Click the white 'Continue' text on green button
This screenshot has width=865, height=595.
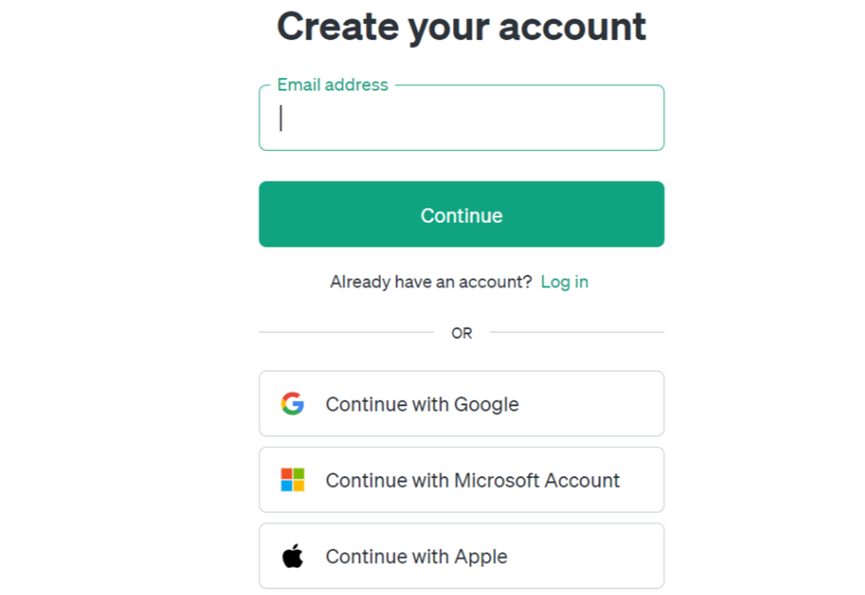point(461,215)
